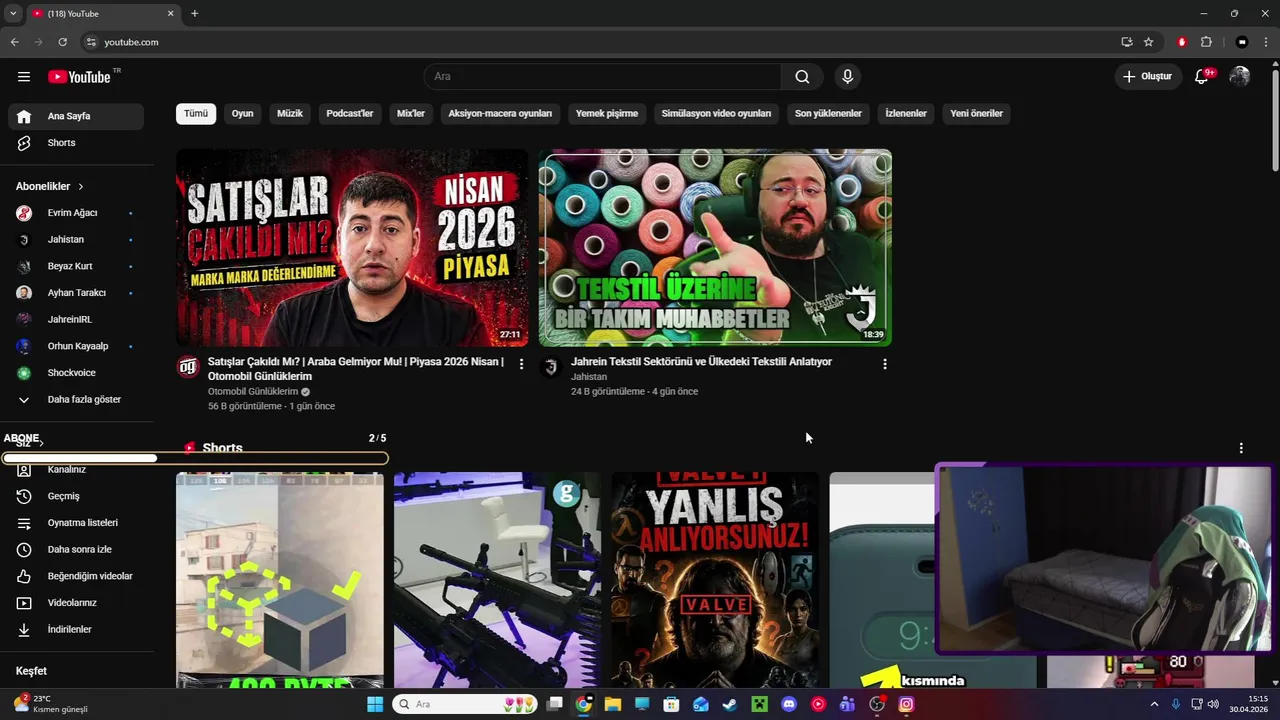
Task: Open İndirilenler in sidebar
Action: (x=76, y=629)
